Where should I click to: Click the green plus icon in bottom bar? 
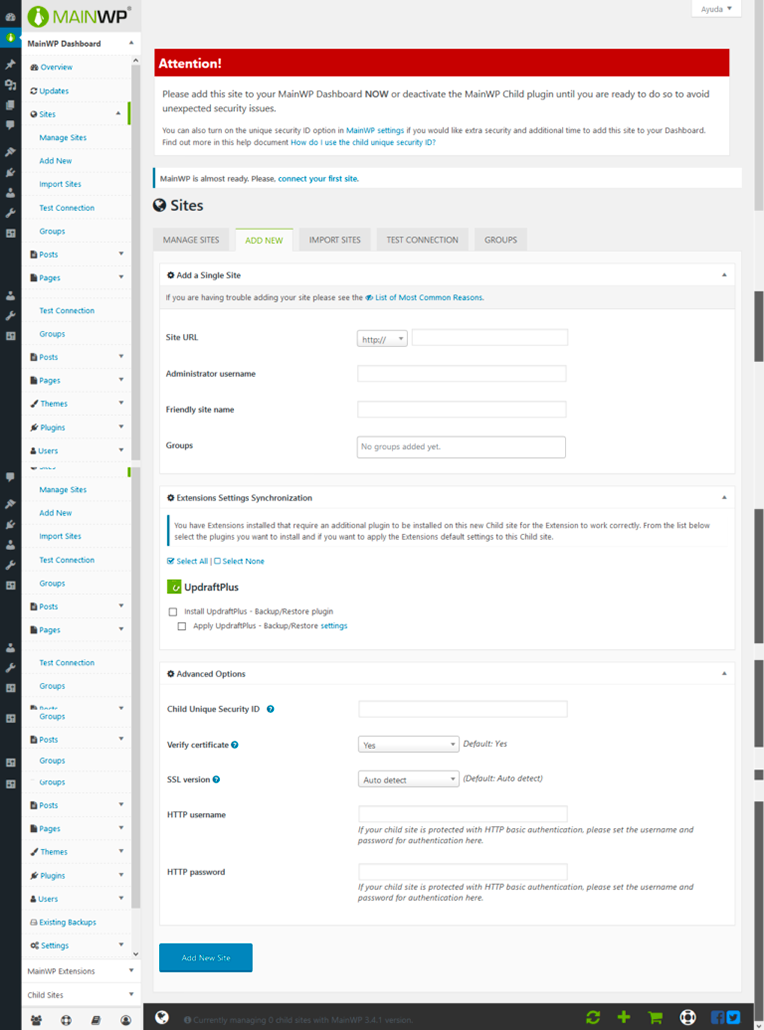tap(623, 1018)
